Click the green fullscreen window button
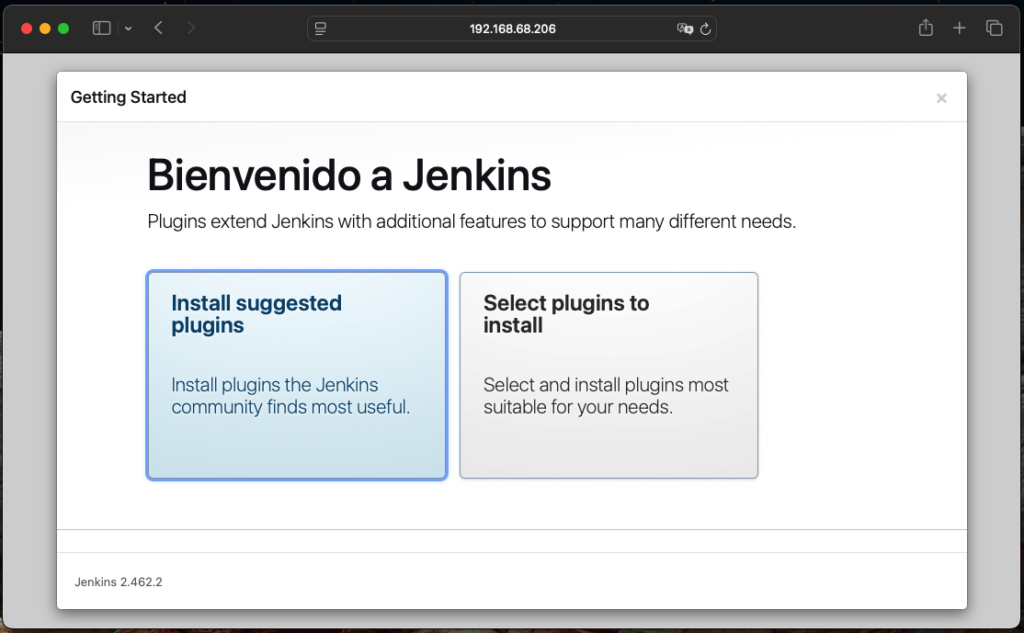This screenshot has height=633, width=1024. 63,29
